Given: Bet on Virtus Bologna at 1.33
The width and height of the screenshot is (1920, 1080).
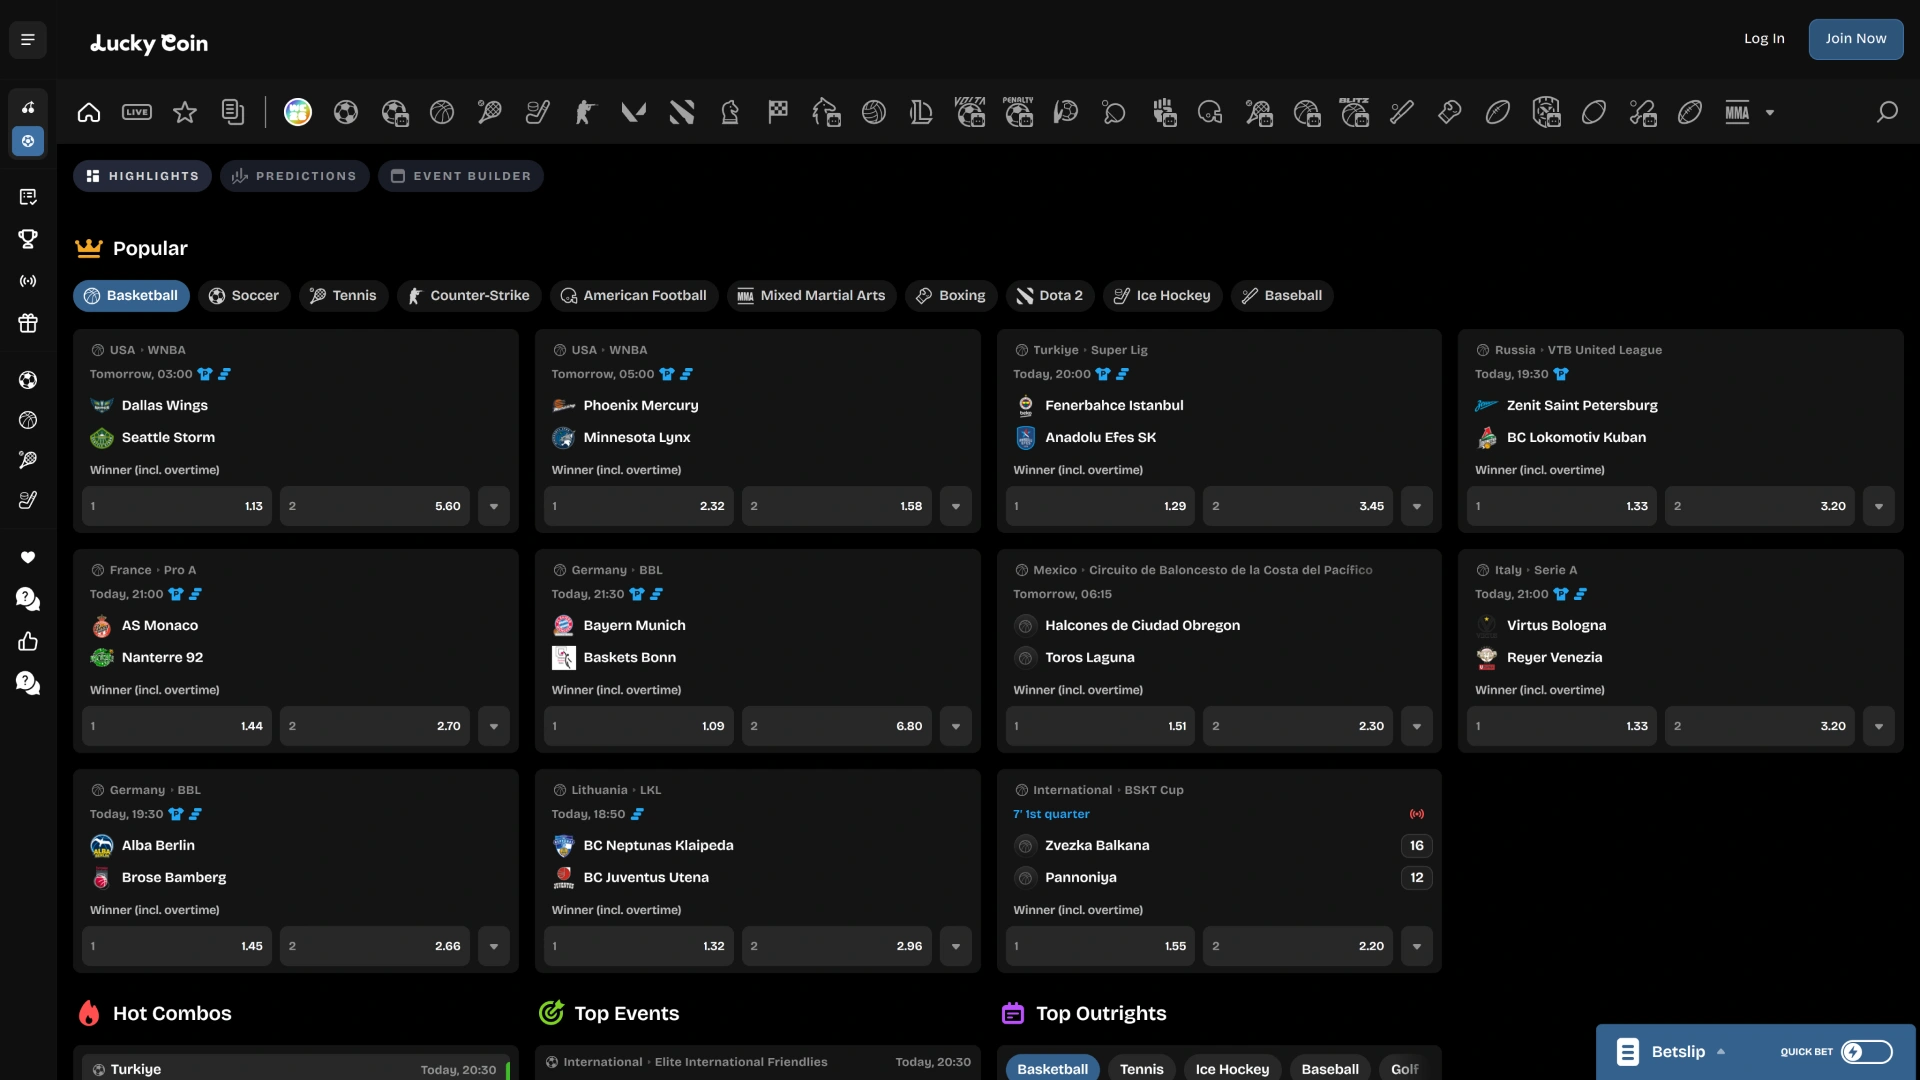Looking at the screenshot, I should click(x=1562, y=726).
